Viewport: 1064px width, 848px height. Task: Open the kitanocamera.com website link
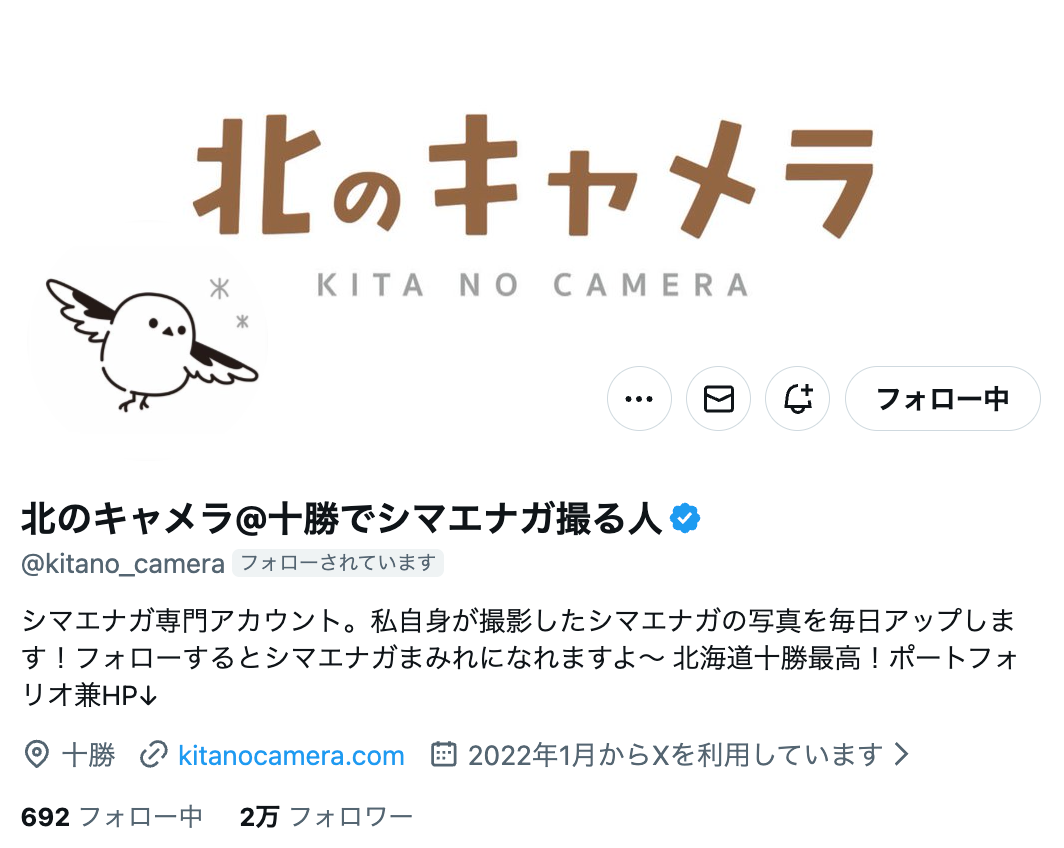click(x=291, y=755)
